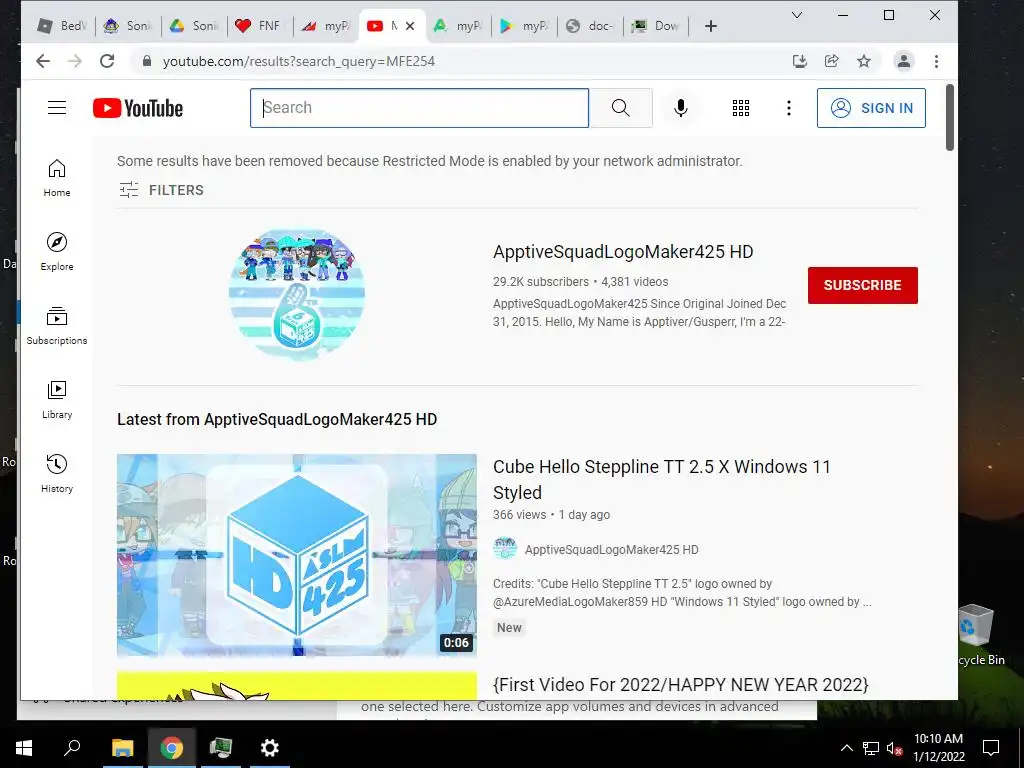Image resolution: width=1024 pixels, height=768 pixels.
Task: Open the tab search dropdown arrow
Action: tap(797, 15)
